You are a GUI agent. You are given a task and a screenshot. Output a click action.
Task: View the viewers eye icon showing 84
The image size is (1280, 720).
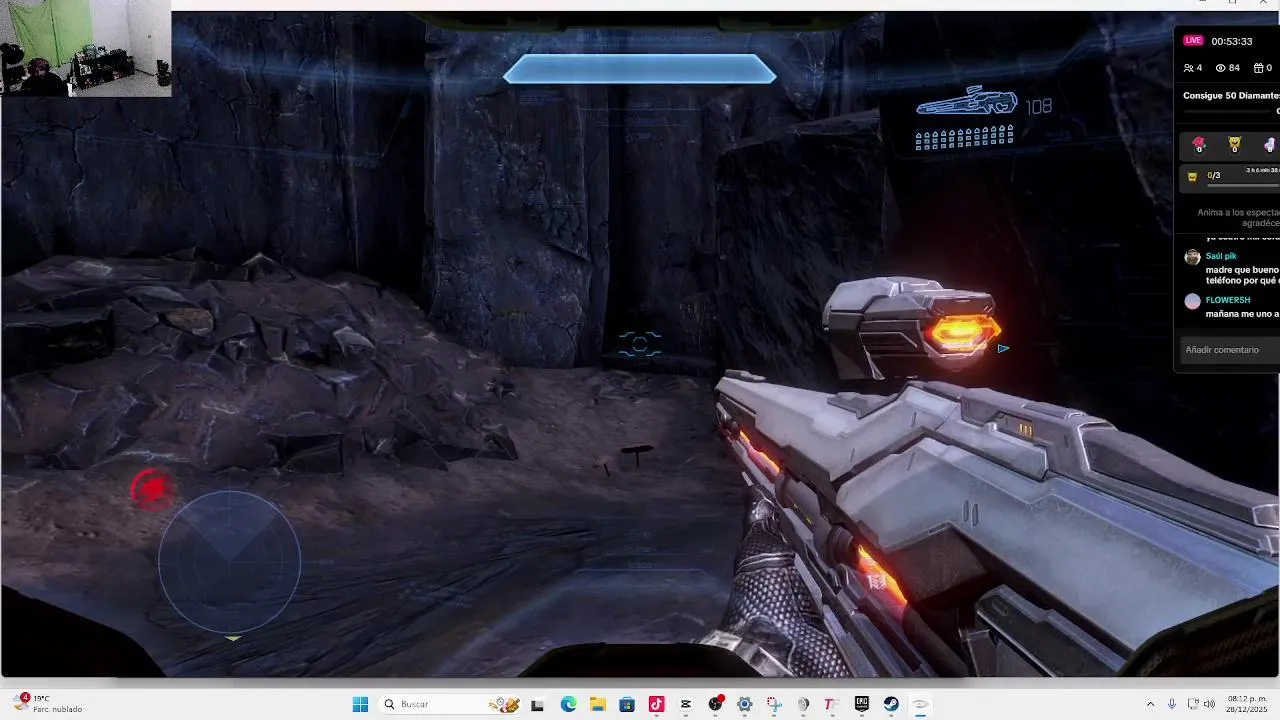[1227, 68]
